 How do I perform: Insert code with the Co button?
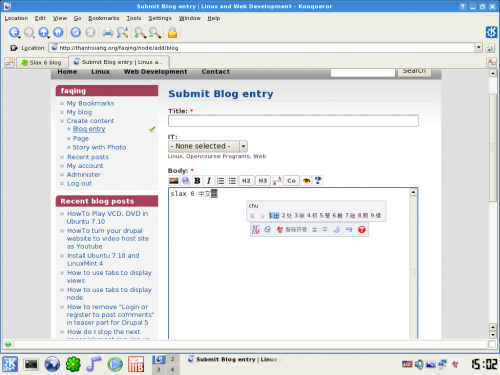292,181
